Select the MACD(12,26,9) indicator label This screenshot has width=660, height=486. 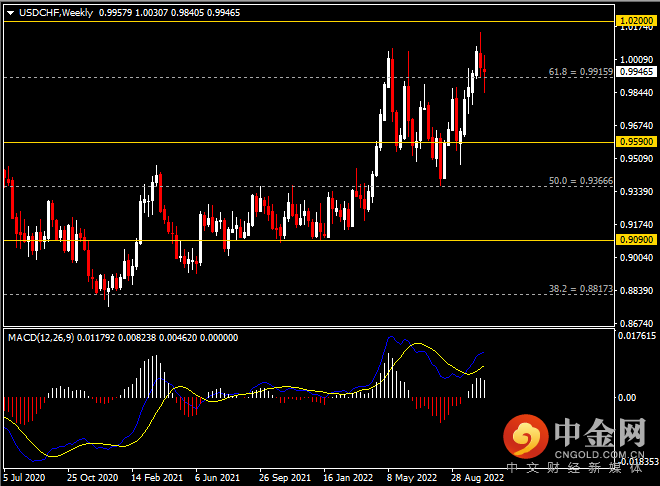(41, 337)
